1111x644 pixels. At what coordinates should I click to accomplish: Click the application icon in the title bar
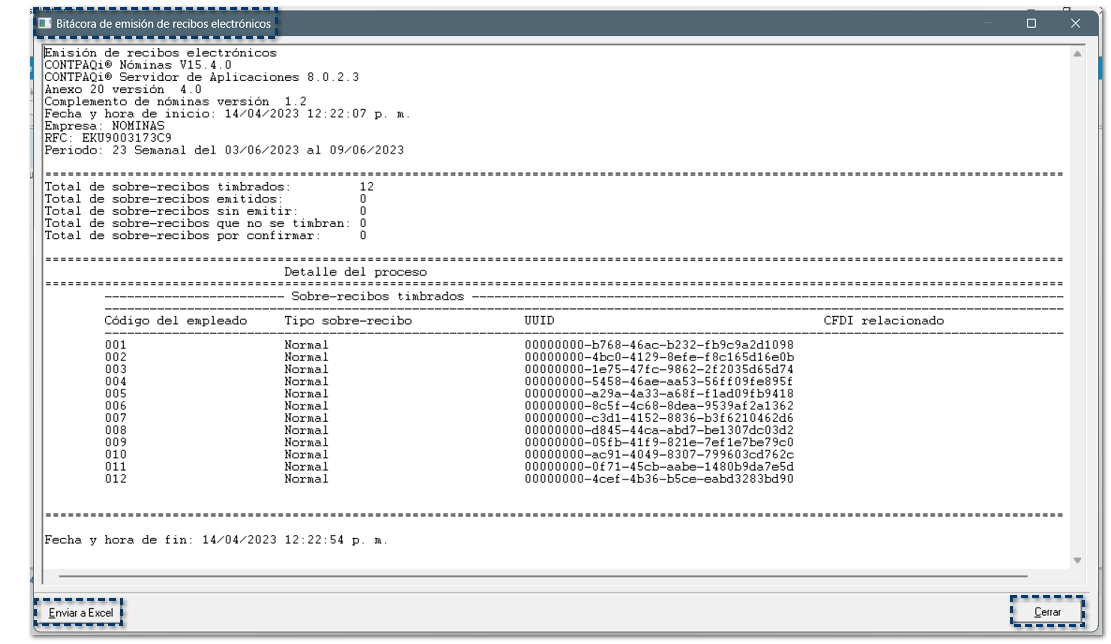point(45,23)
